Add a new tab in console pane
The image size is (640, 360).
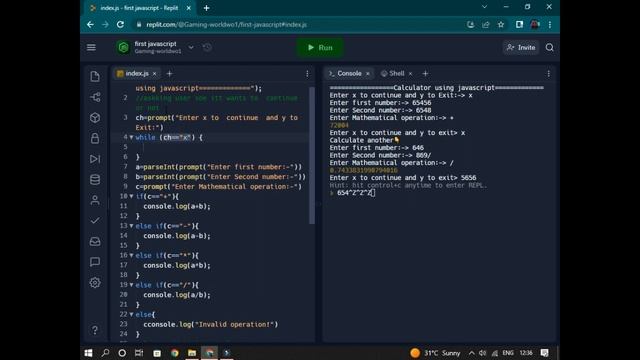tap(425, 73)
